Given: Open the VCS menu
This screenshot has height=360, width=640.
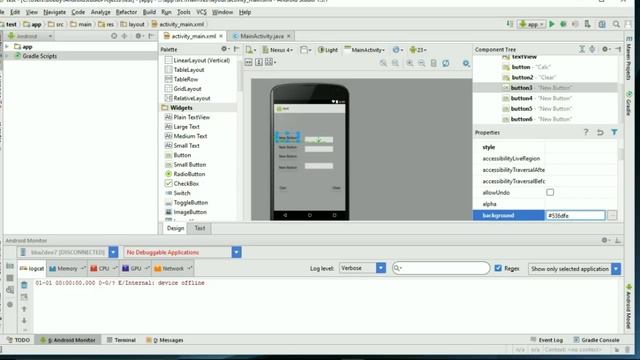Looking at the screenshot, I should coord(201,12).
